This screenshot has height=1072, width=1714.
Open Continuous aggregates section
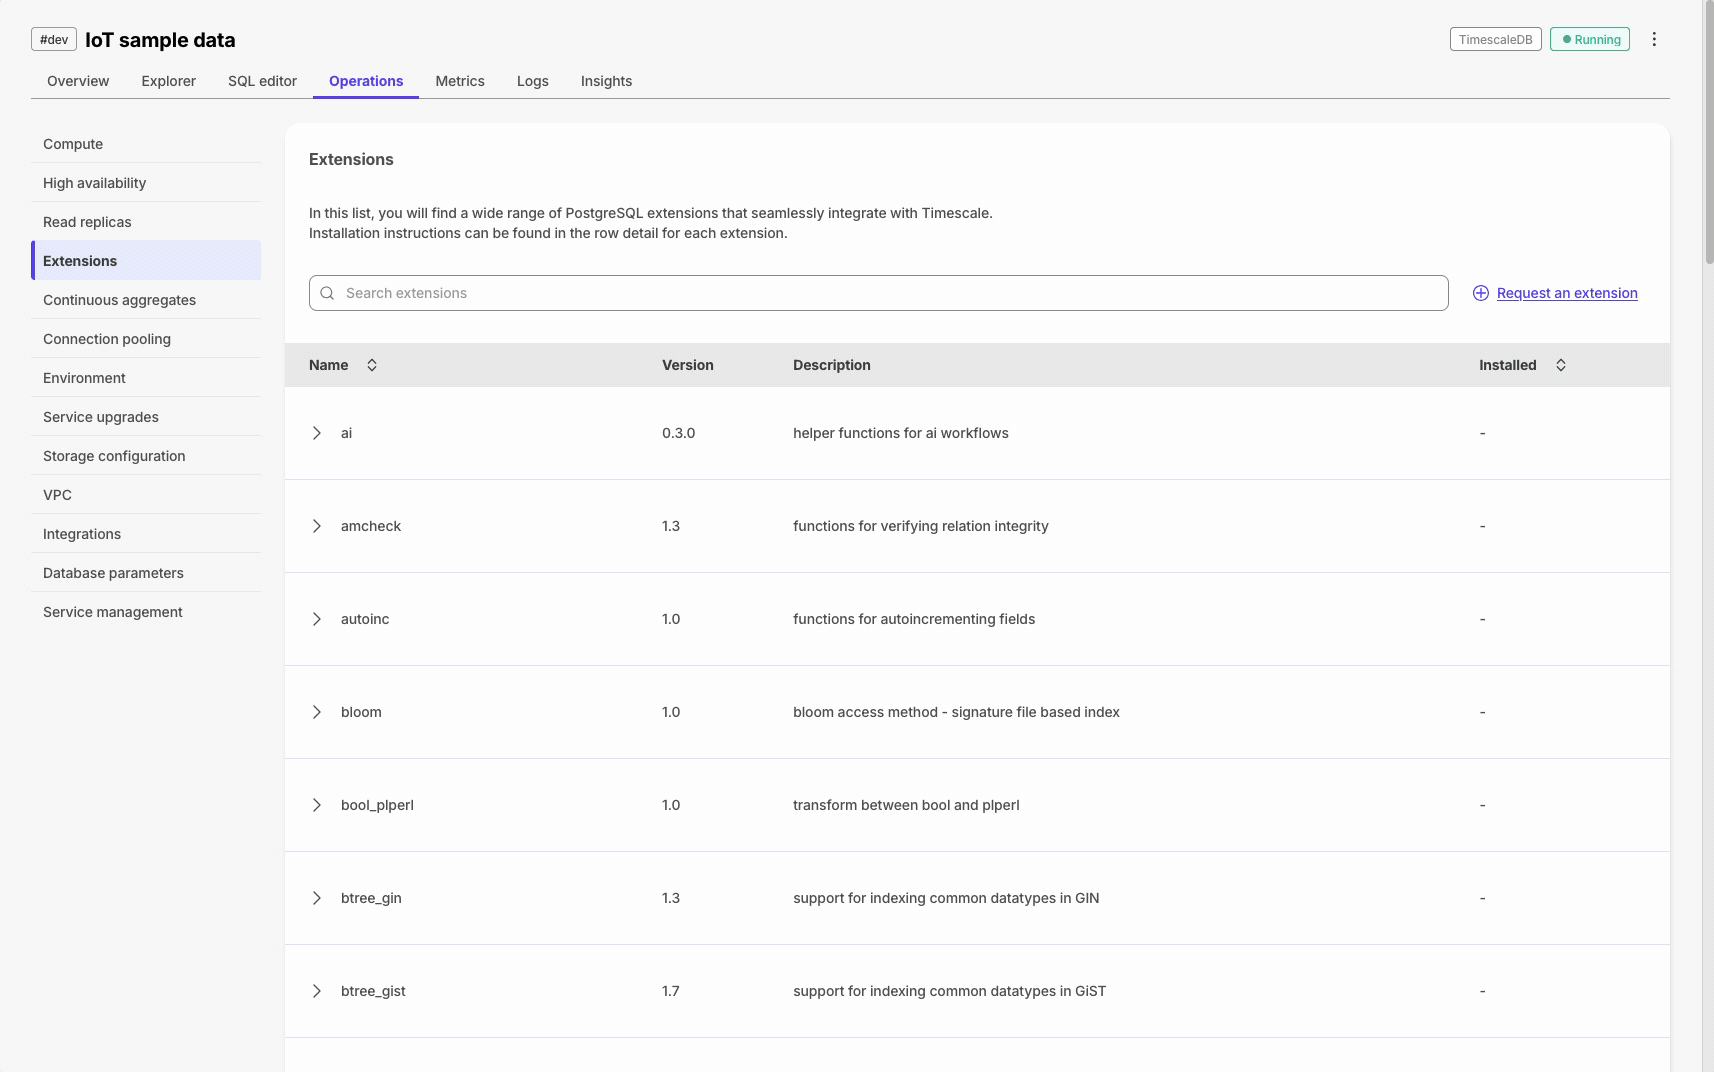[146, 300]
